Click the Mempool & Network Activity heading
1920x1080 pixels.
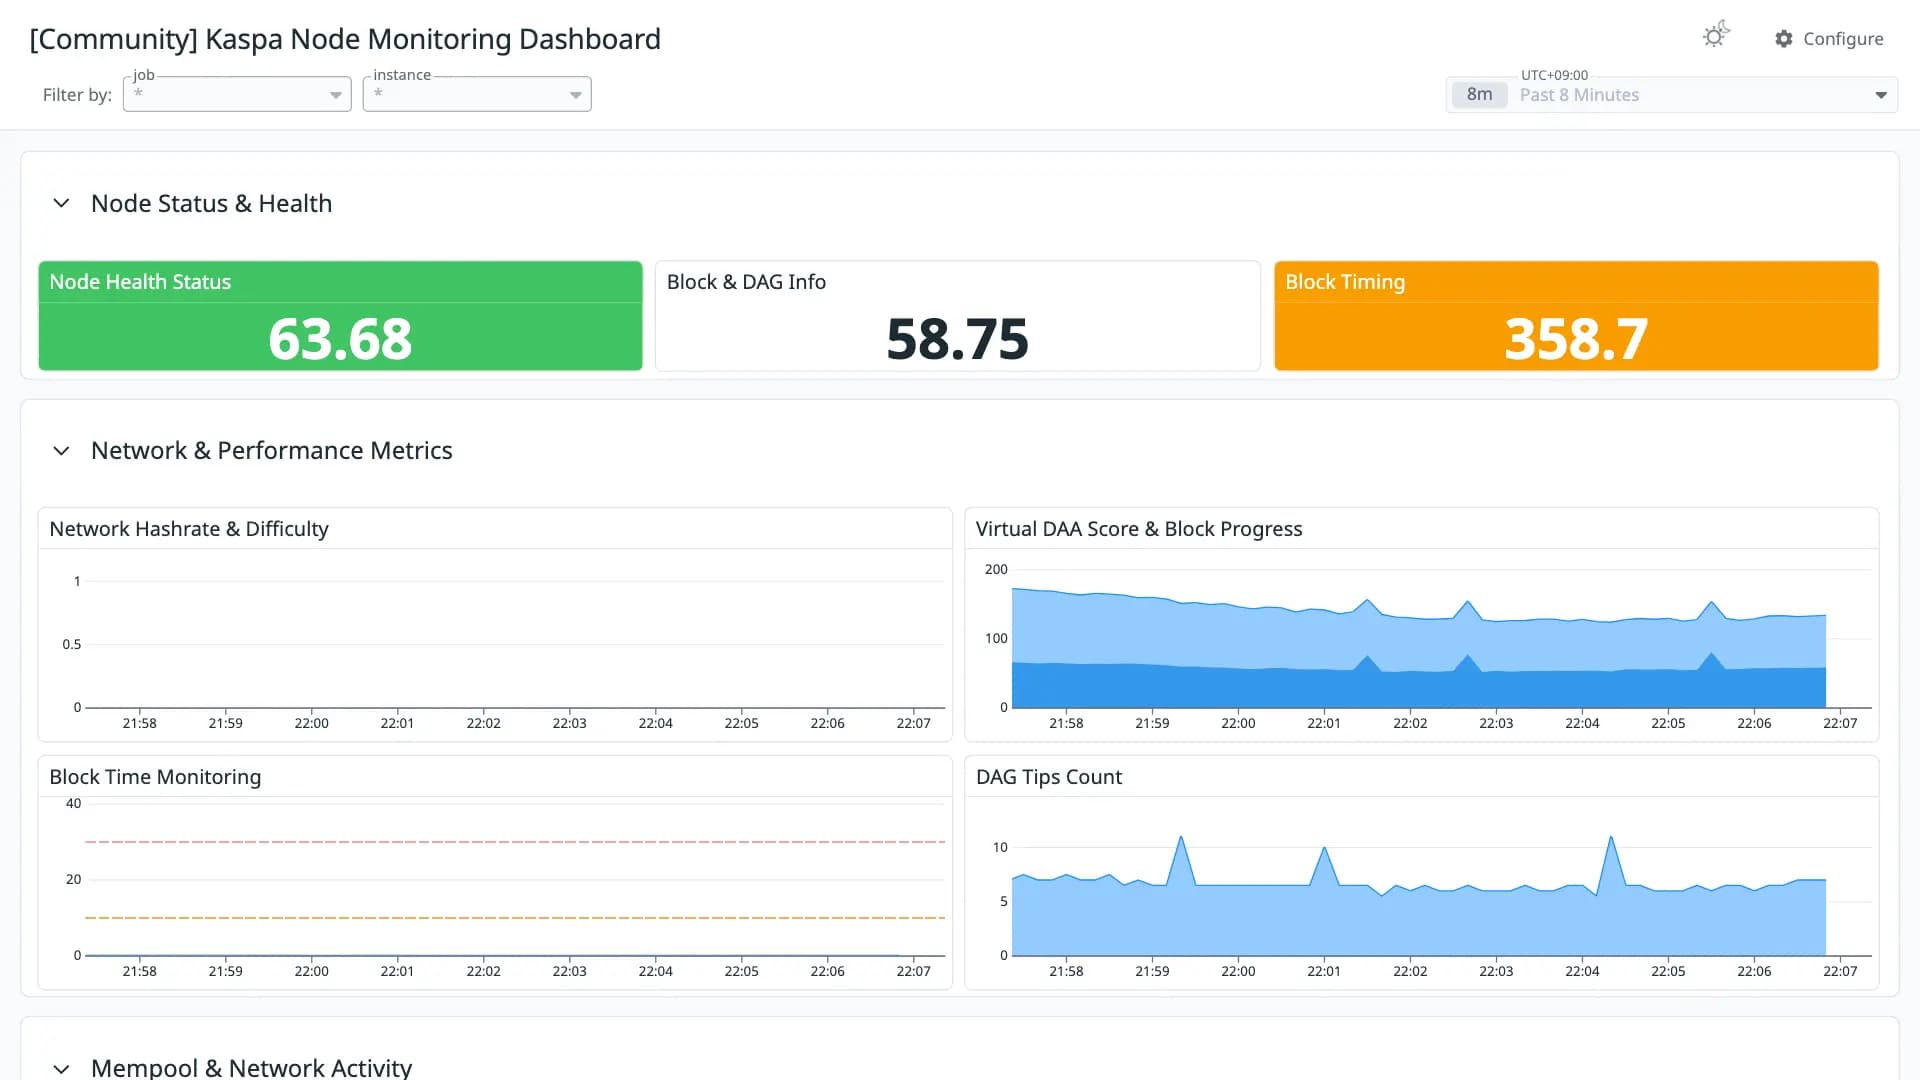click(251, 1068)
